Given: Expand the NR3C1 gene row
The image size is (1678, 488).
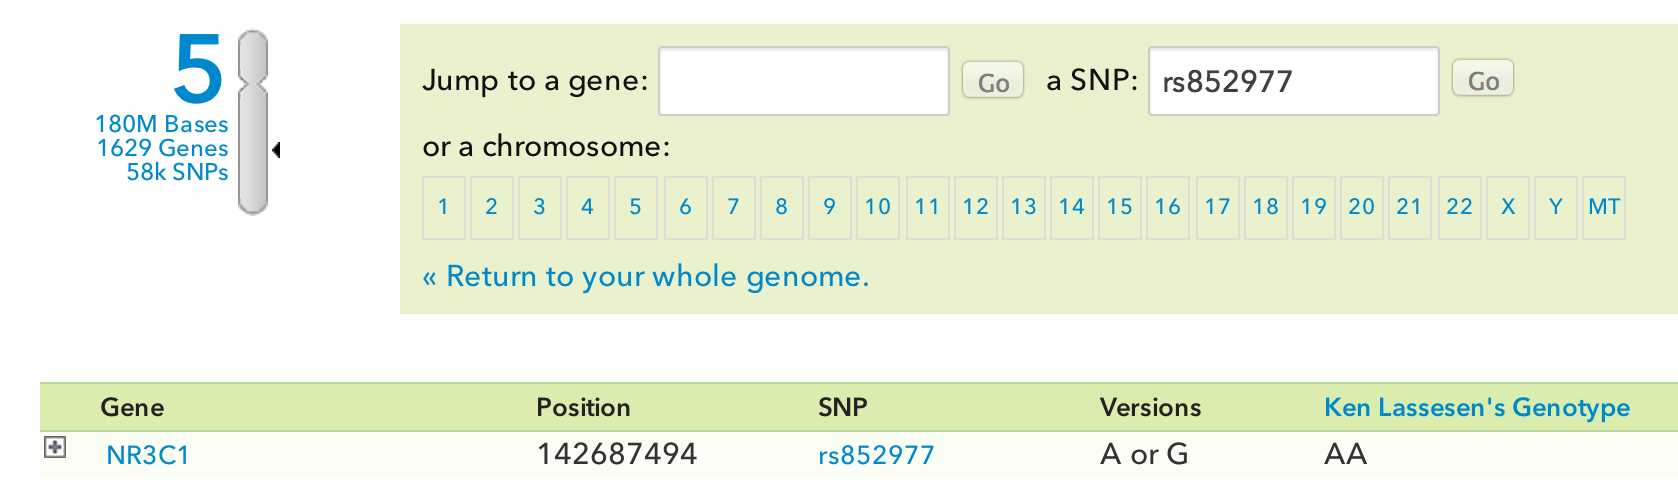Looking at the screenshot, I should [x=55, y=448].
